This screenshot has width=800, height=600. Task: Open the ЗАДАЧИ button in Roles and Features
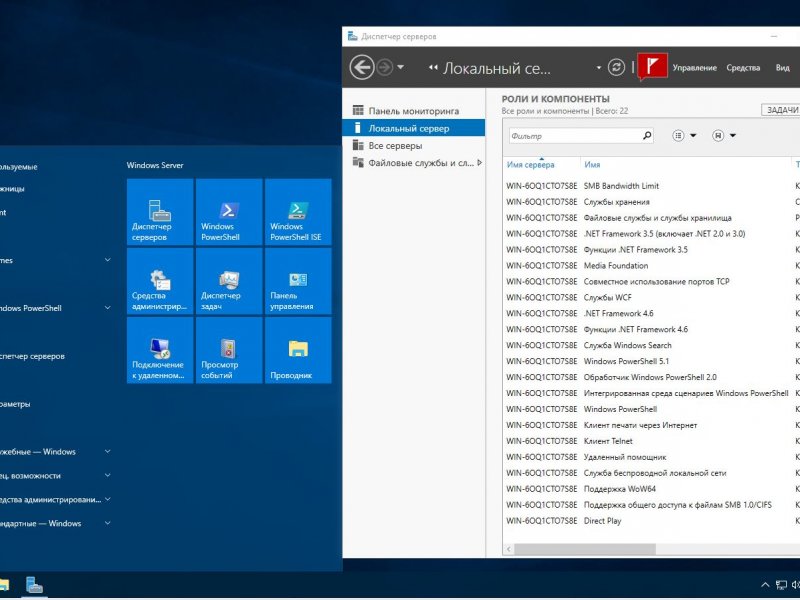pos(781,110)
